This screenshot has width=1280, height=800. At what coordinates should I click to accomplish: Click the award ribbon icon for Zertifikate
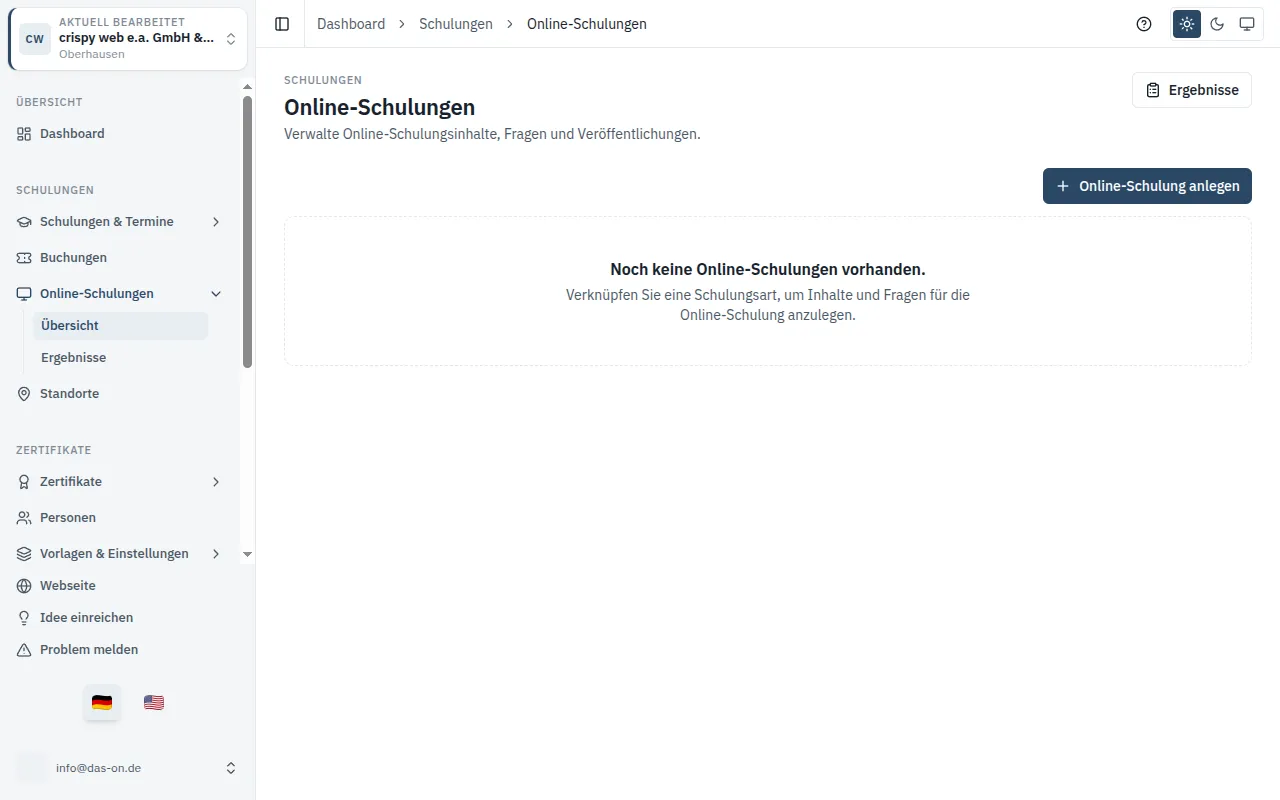coord(24,482)
